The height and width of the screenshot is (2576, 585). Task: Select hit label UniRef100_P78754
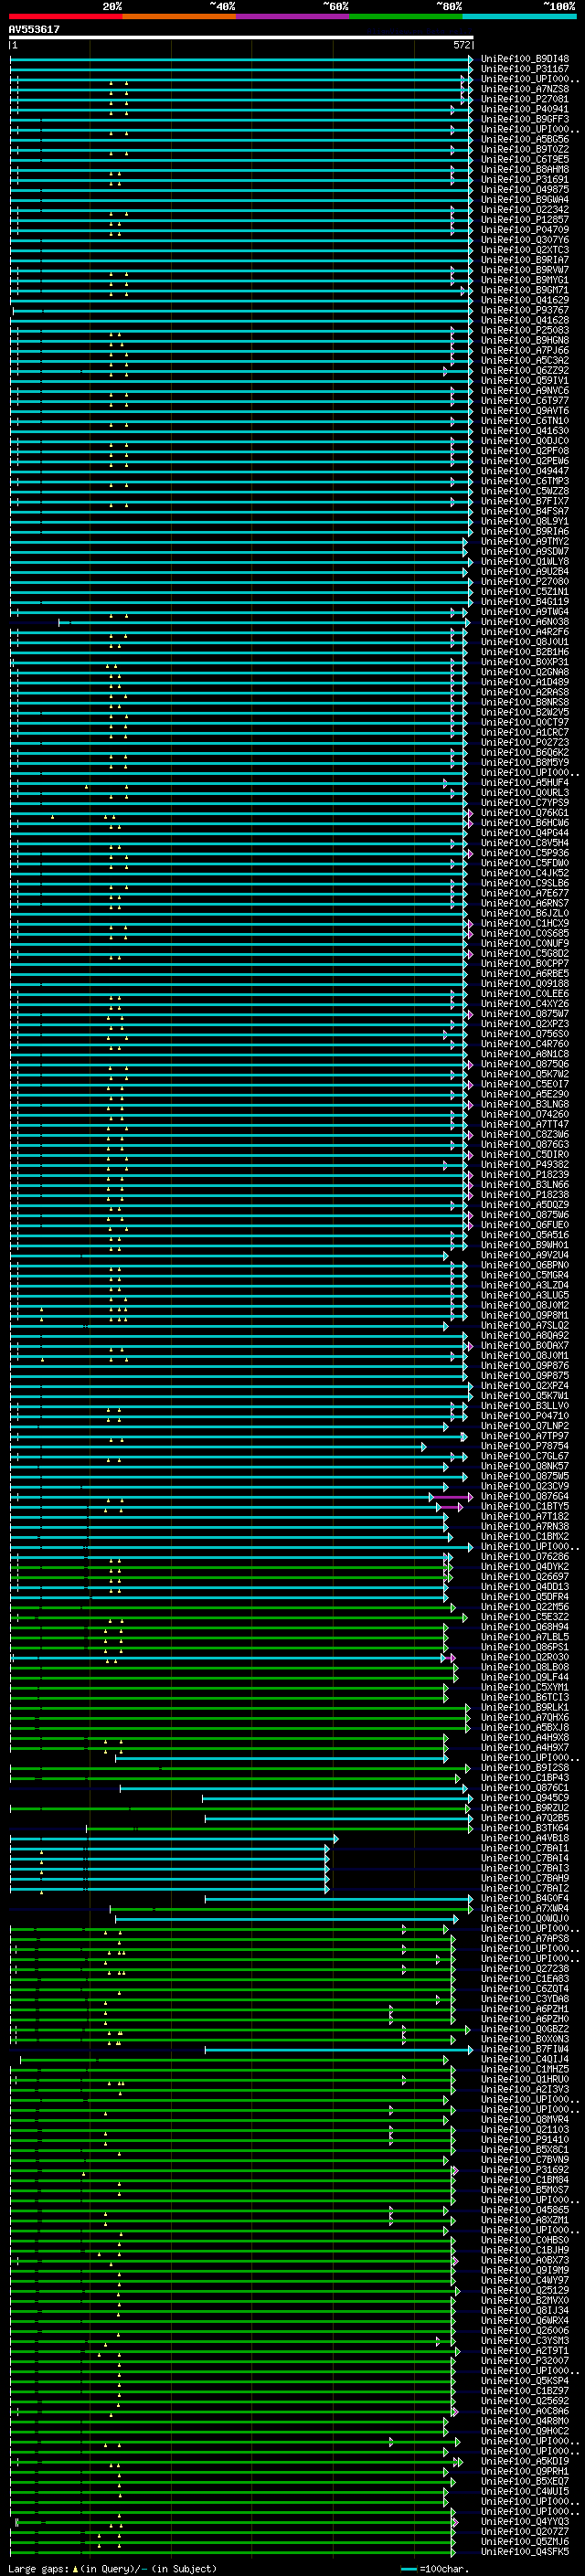(x=525, y=1446)
